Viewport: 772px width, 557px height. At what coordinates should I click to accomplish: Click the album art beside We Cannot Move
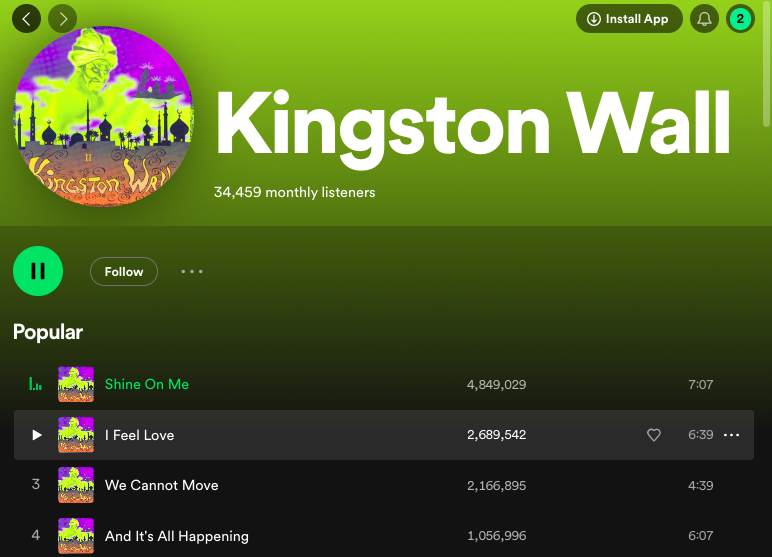click(76, 485)
